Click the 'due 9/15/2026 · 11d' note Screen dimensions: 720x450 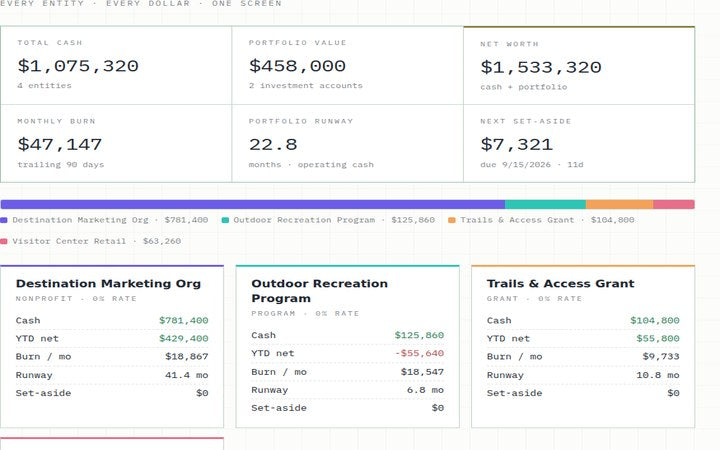(532, 164)
